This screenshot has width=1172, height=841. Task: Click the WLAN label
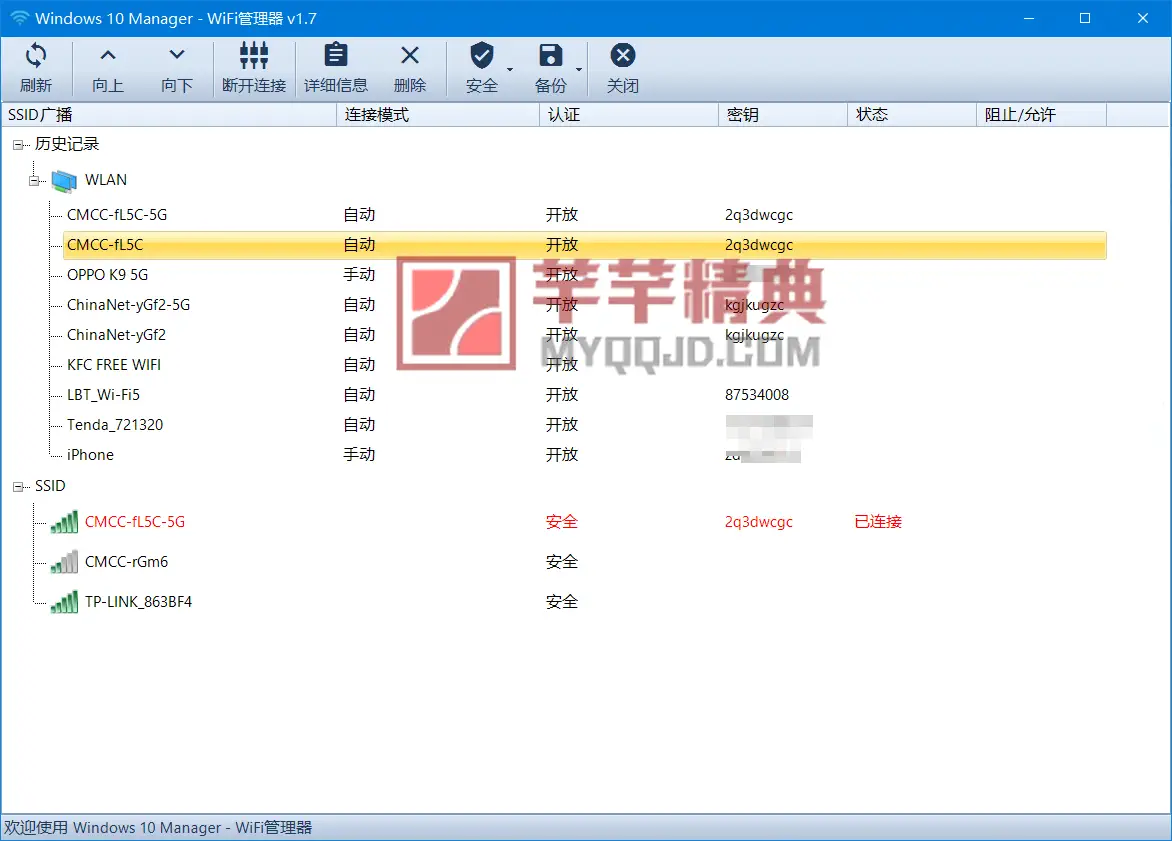pyautogui.click(x=105, y=180)
